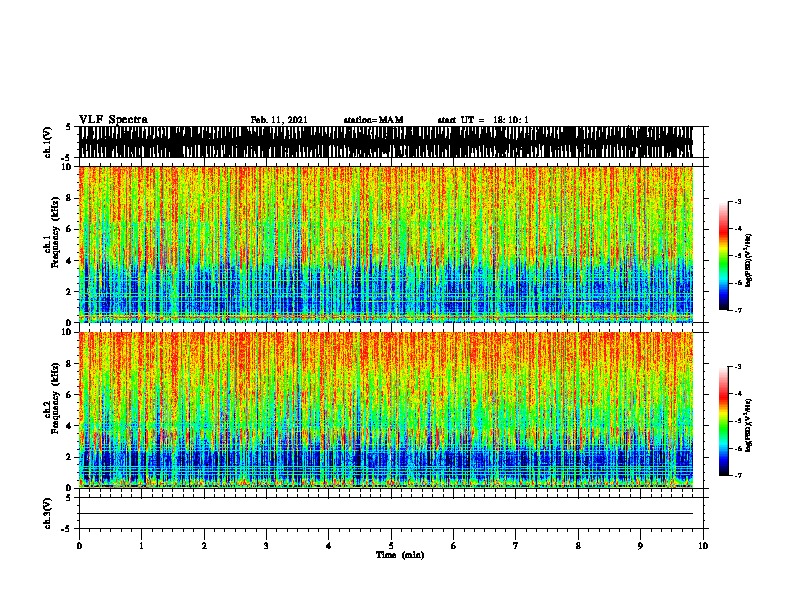Click time axis tick label "3"

(266, 546)
